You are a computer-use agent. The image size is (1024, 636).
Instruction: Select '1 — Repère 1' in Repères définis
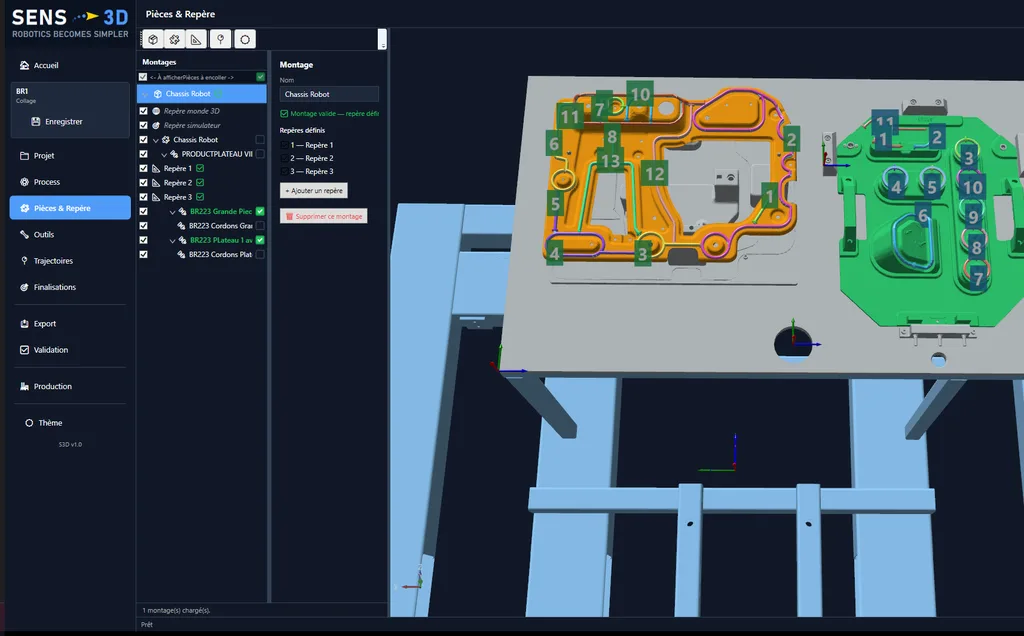312,145
